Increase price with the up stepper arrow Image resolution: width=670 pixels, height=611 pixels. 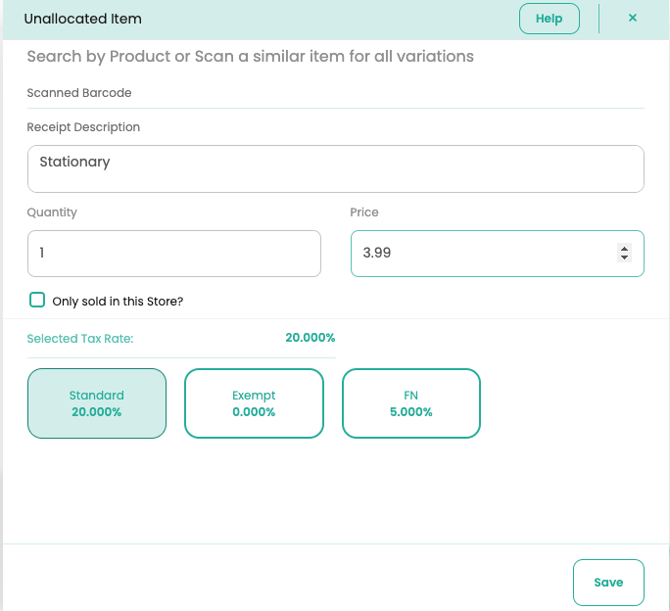click(x=625, y=248)
